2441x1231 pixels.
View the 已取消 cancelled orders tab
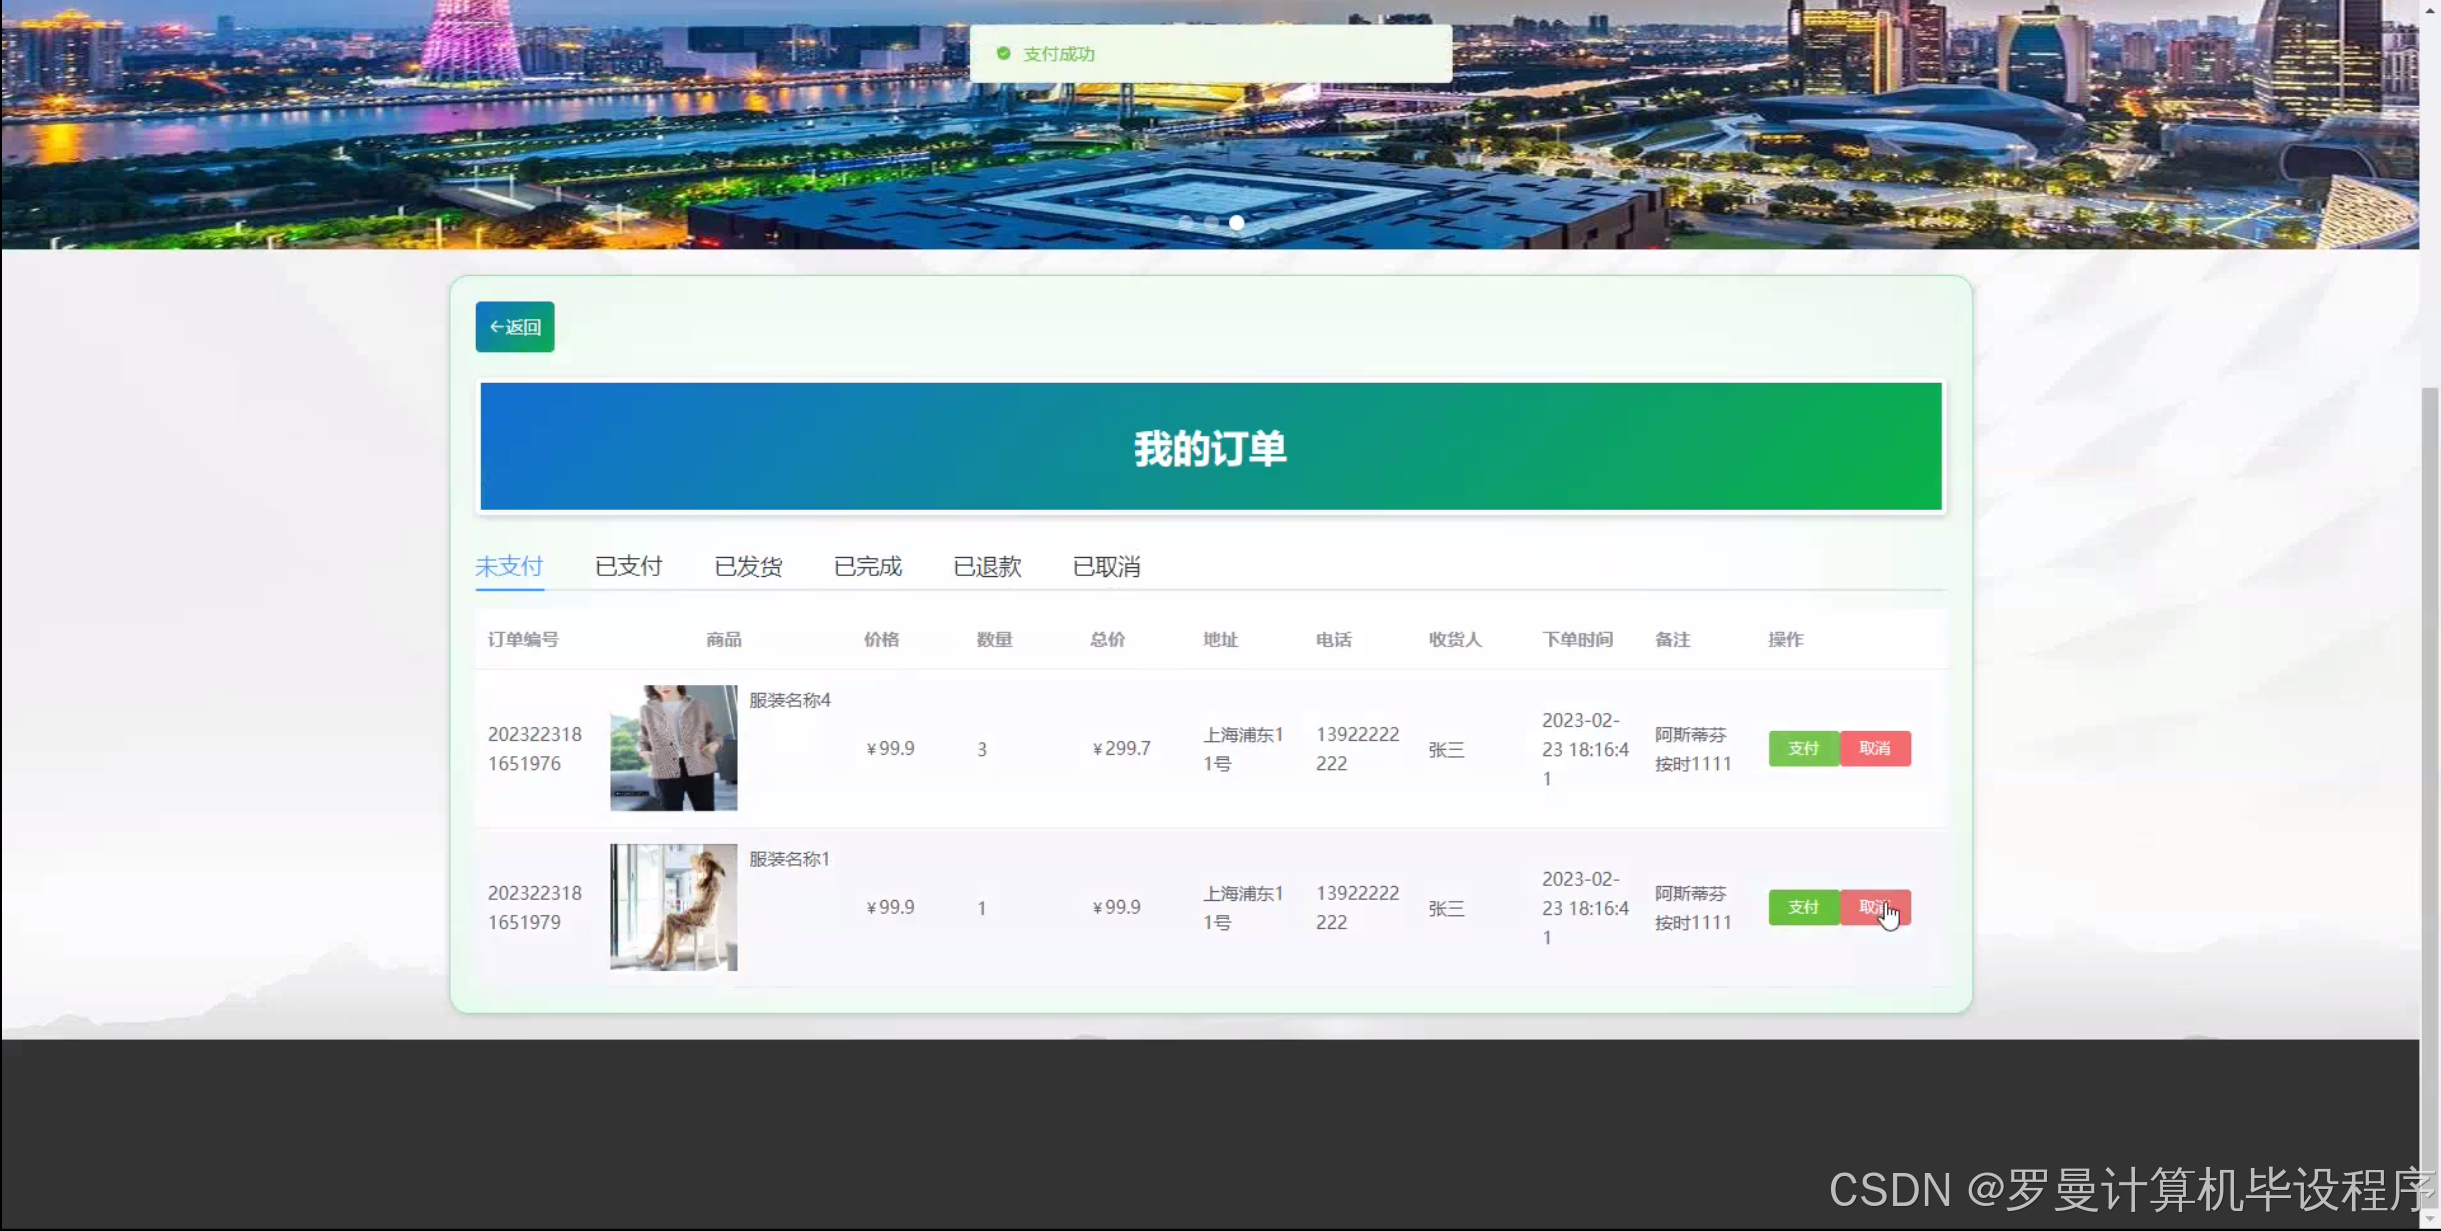[1106, 567]
